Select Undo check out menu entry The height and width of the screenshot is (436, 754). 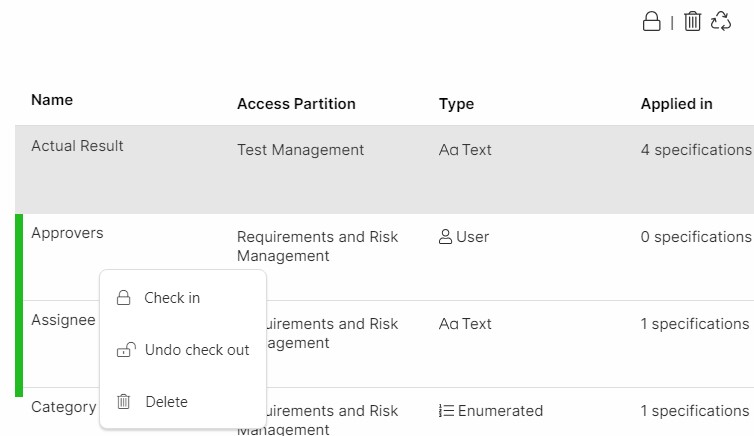click(197, 350)
